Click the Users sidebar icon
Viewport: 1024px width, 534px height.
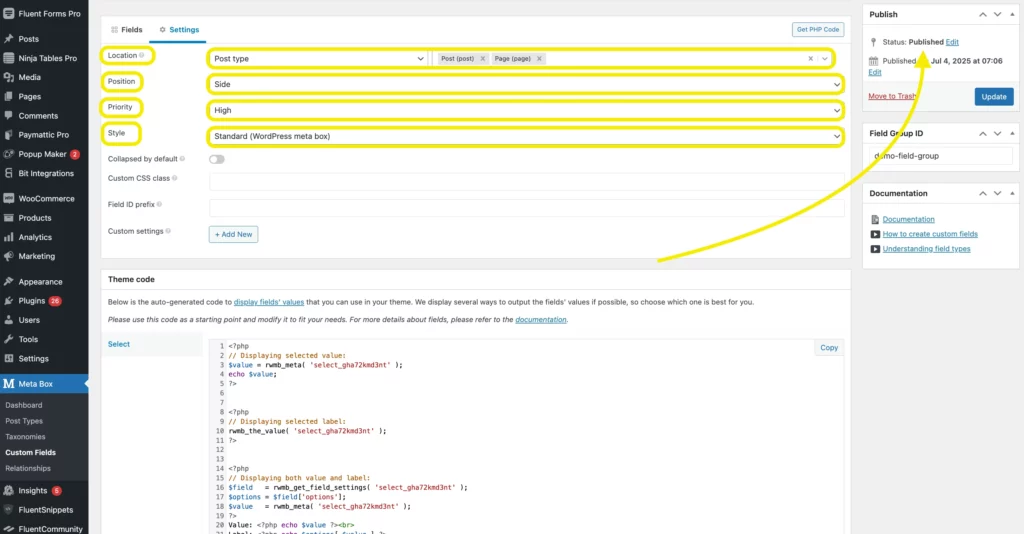point(8,320)
